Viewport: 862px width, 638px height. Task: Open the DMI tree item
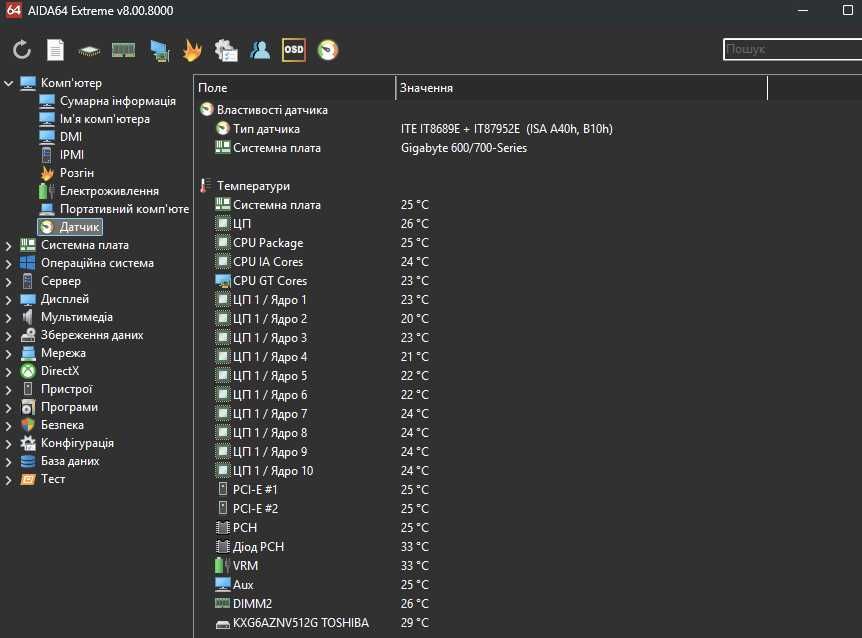[x=71, y=137]
